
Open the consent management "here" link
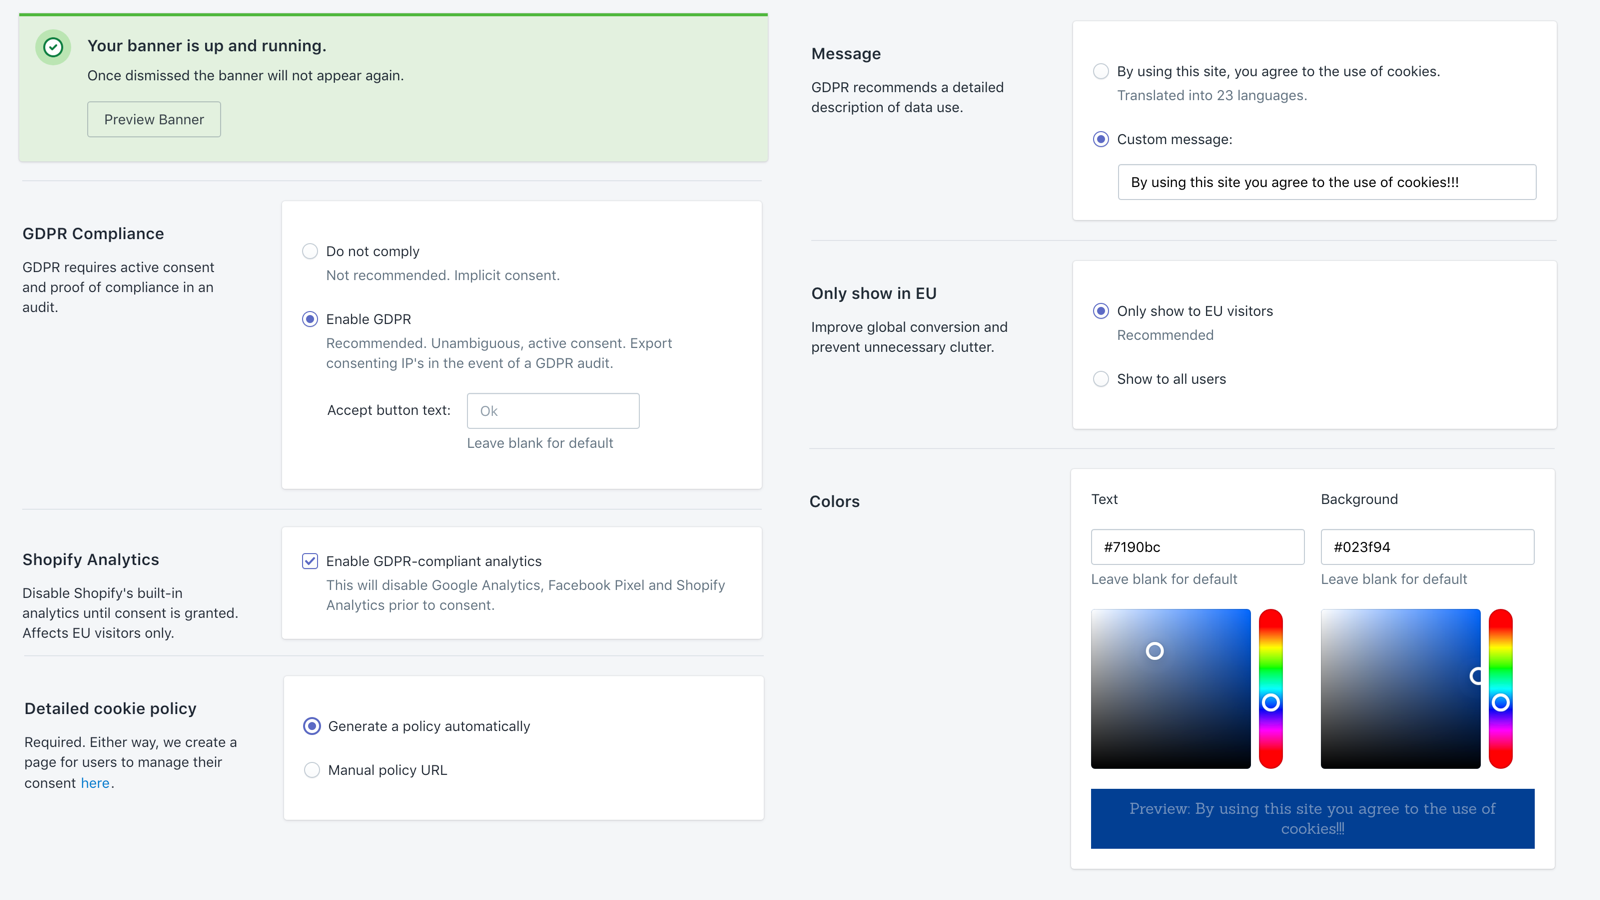coord(95,783)
